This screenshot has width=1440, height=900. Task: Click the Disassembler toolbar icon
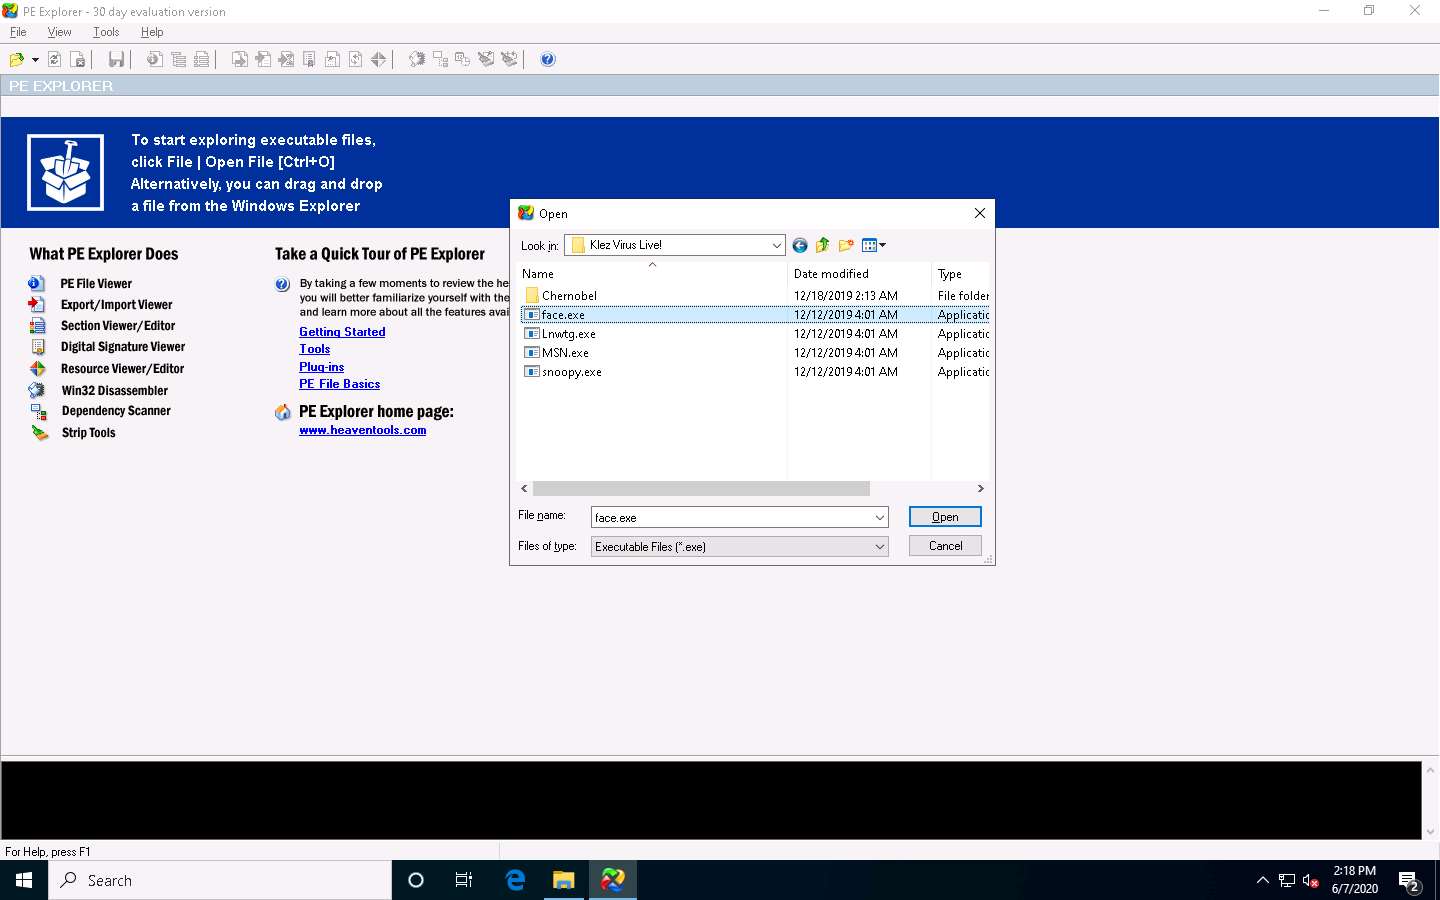(417, 60)
